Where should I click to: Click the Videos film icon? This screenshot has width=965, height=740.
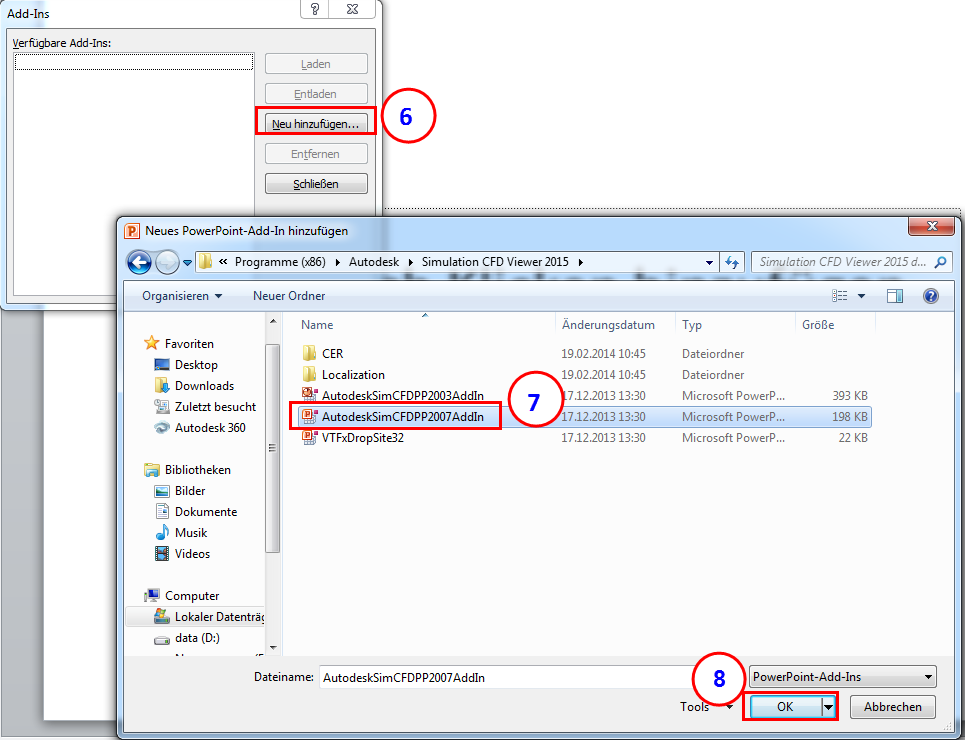162,553
